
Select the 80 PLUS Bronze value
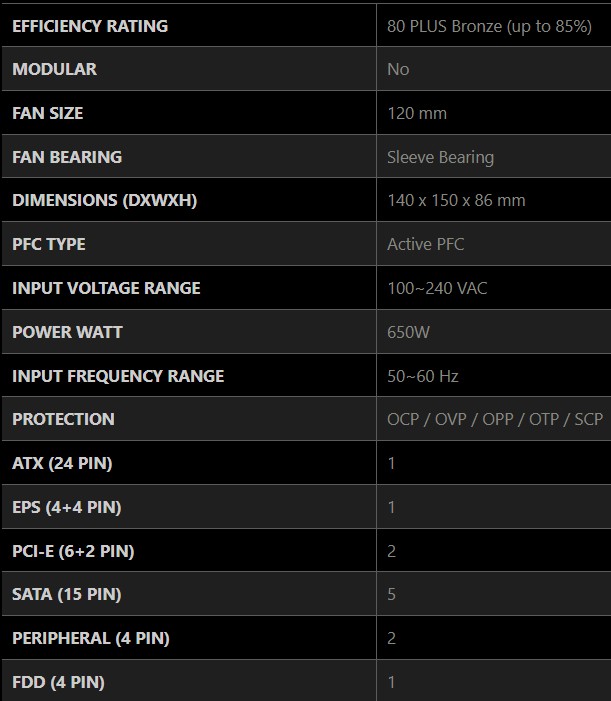[x=489, y=26]
